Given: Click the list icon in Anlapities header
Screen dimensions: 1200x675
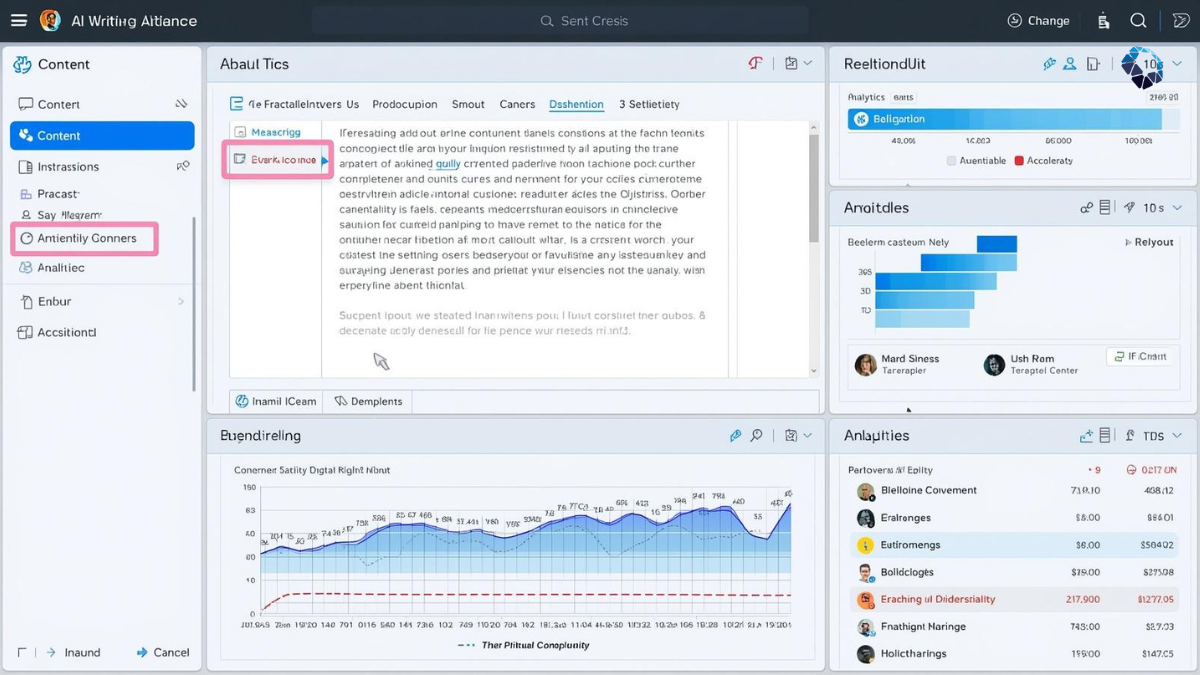Looking at the screenshot, I should [1105, 436].
